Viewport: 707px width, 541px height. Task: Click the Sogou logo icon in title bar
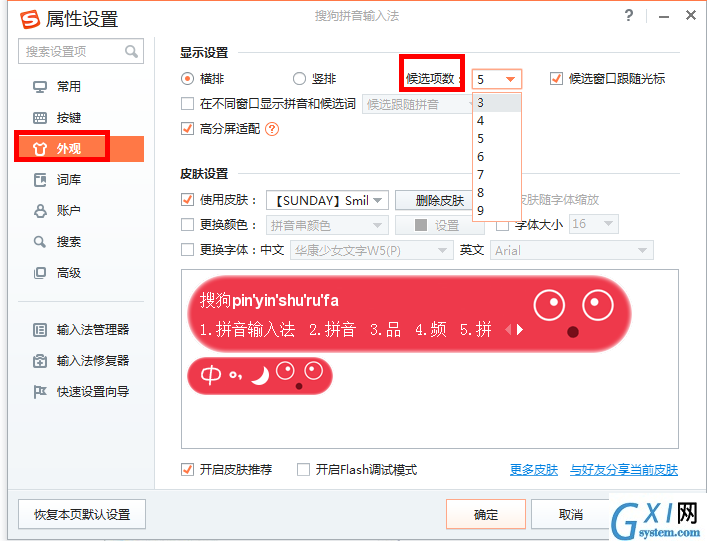tap(30, 19)
